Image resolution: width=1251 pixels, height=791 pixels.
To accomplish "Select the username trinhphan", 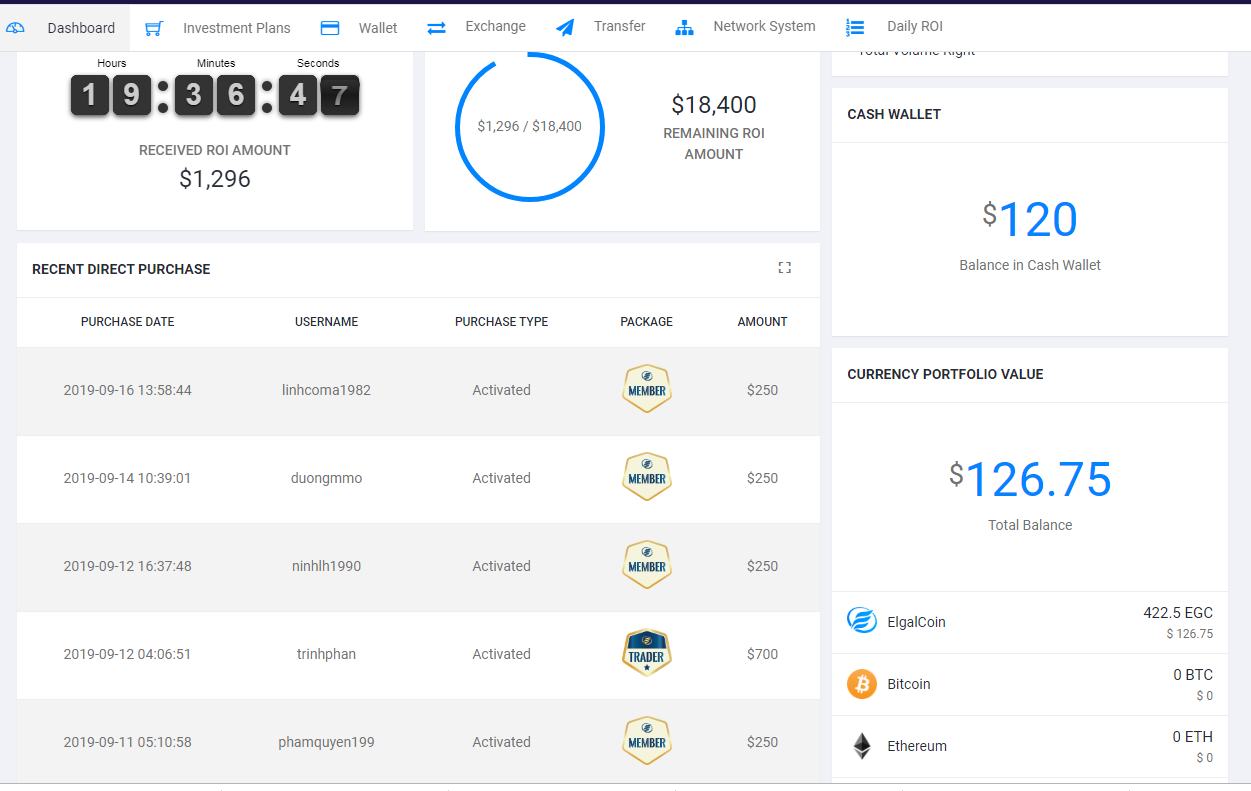I will [x=326, y=654].
